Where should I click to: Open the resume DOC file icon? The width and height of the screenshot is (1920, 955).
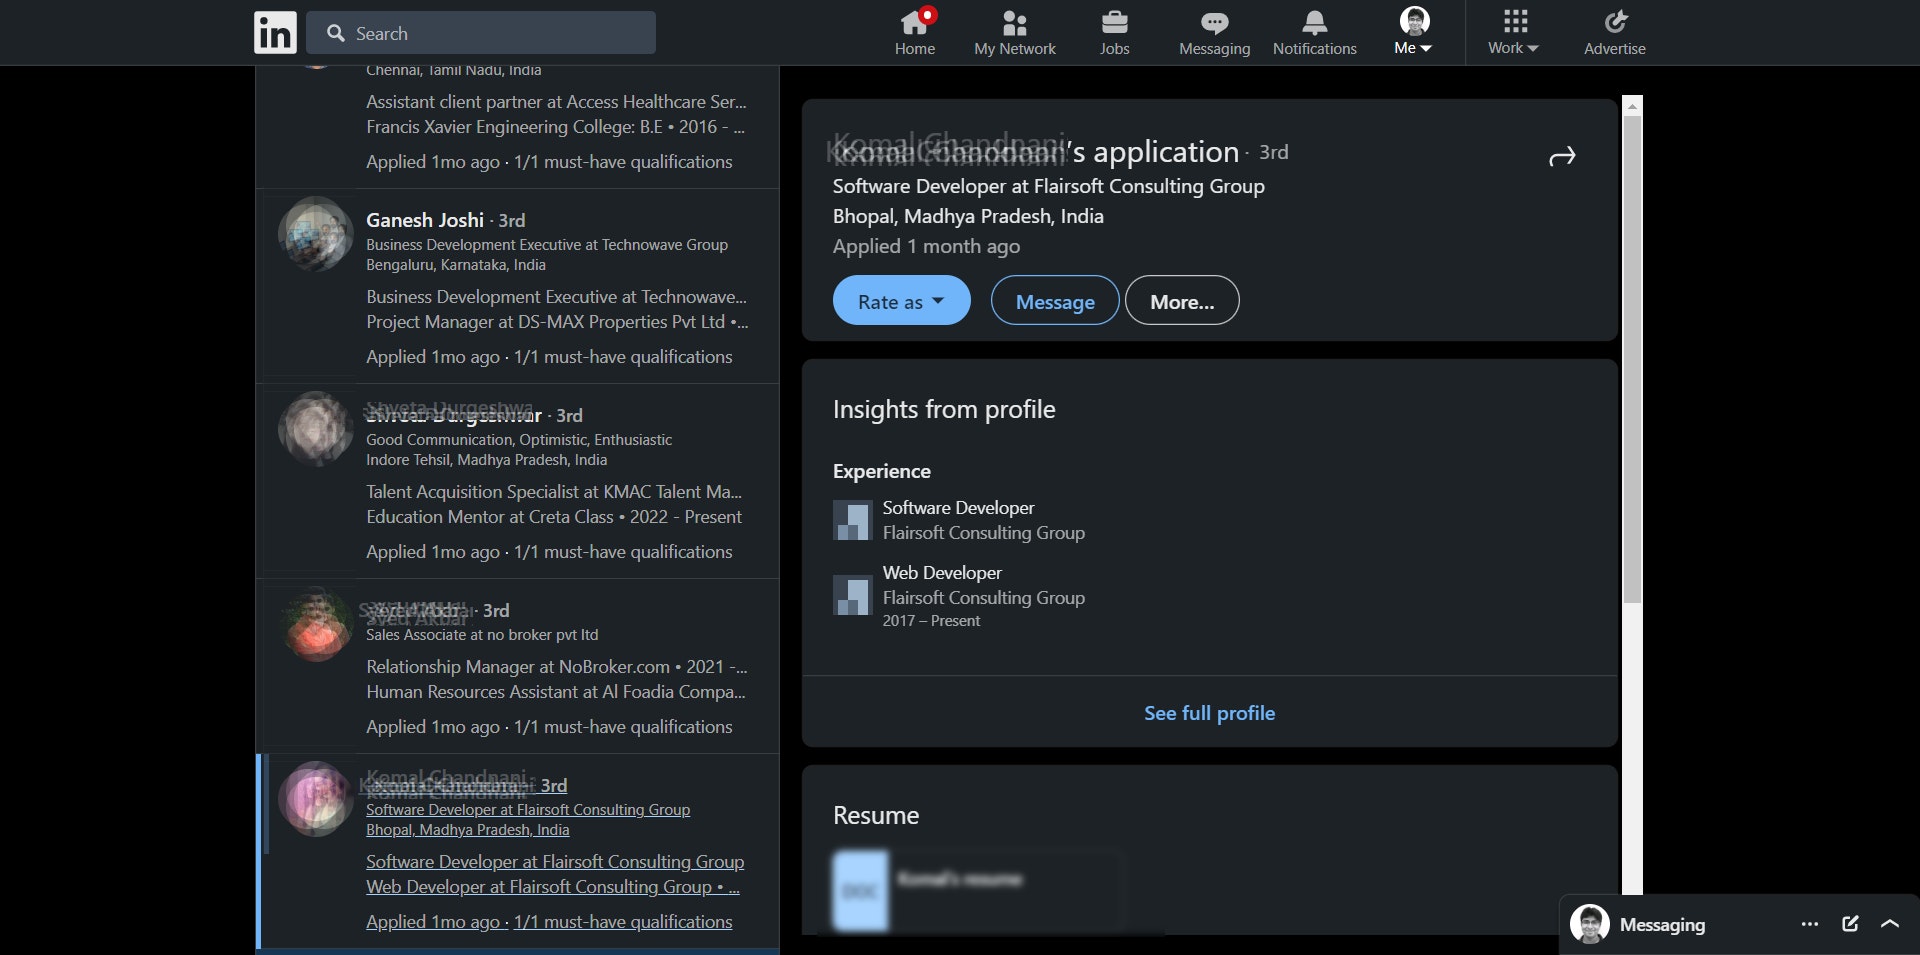[x=860, y=890]
